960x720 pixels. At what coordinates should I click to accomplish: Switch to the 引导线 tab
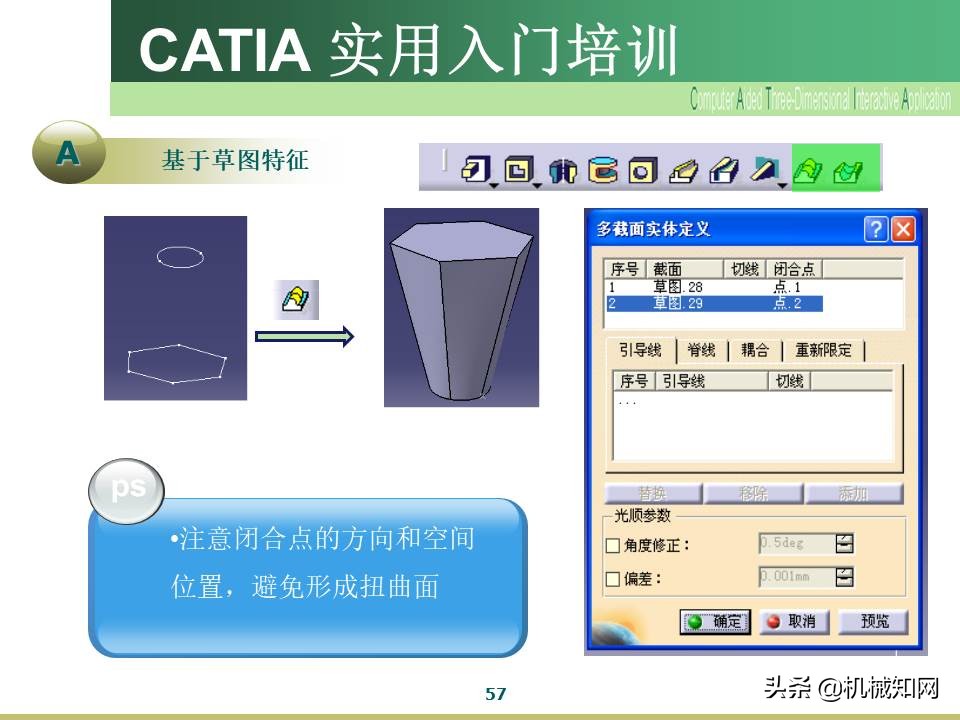coord(640,350)
